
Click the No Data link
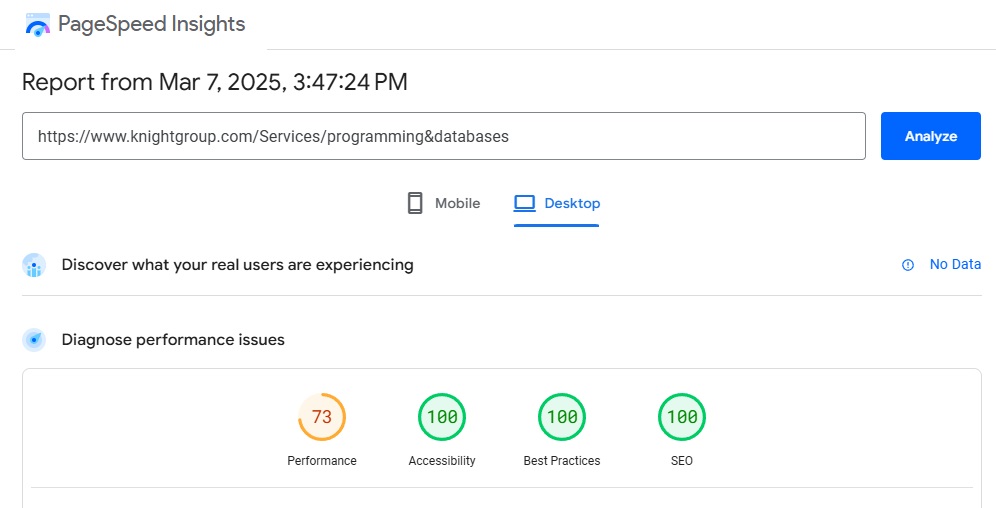coord(955,264)
